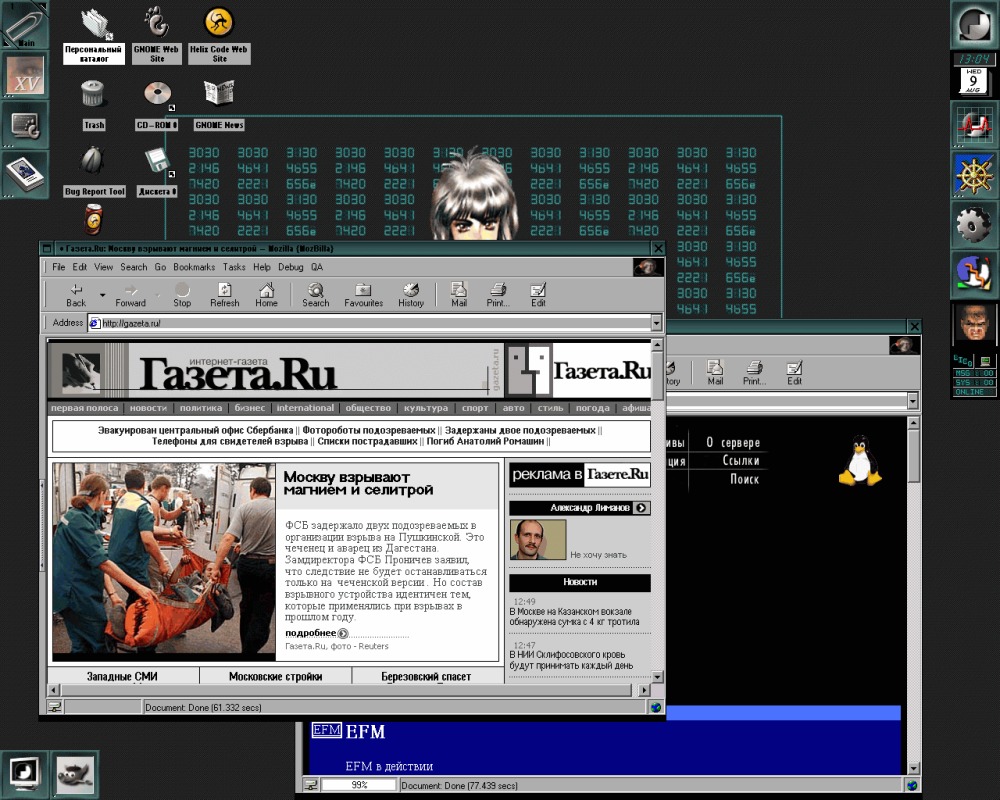Click Mail in the Gazeta.Ru browser toolbar
This screenshot has height=800, width=1000.
pyautogui.click(x=459, y=295)
